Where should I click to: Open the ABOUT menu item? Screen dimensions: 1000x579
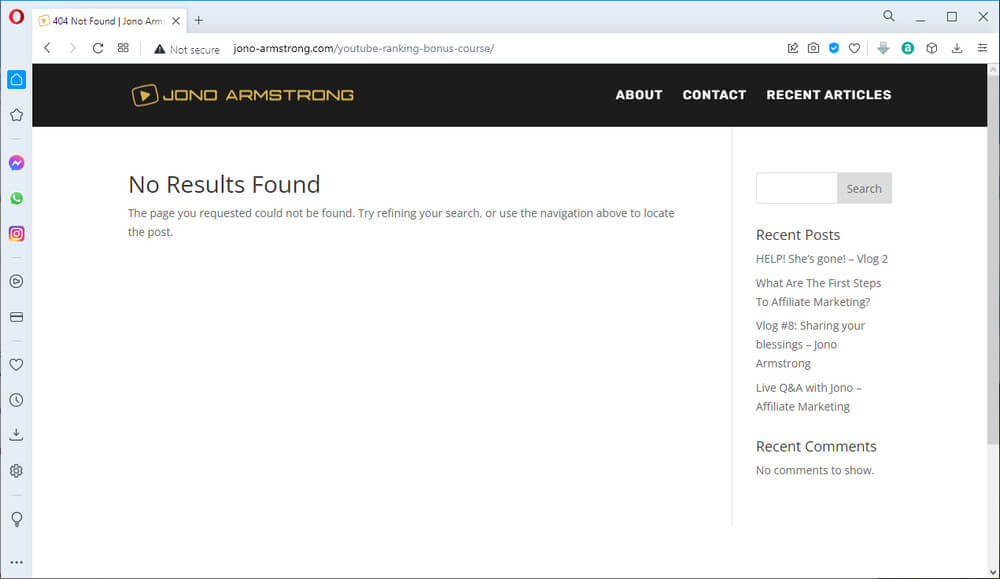click(x=639, y=95)
